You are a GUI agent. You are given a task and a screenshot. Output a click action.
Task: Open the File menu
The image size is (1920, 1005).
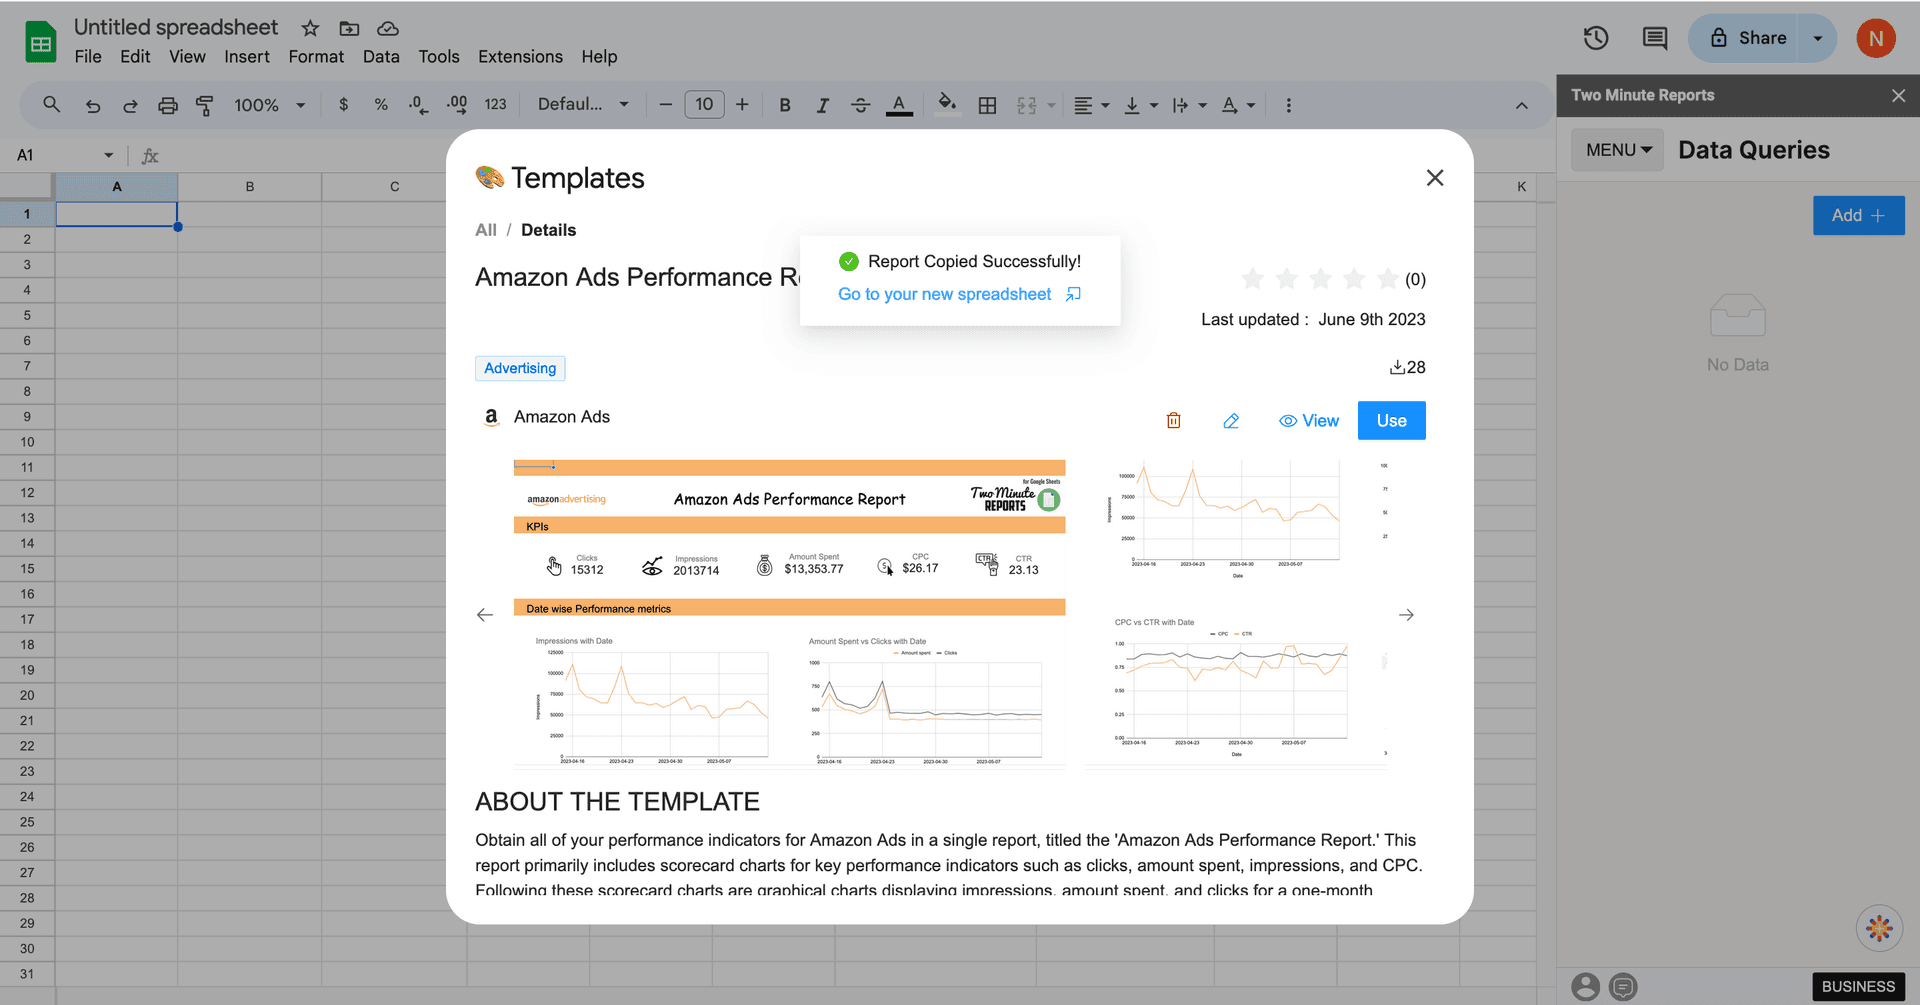coord(88,56)
